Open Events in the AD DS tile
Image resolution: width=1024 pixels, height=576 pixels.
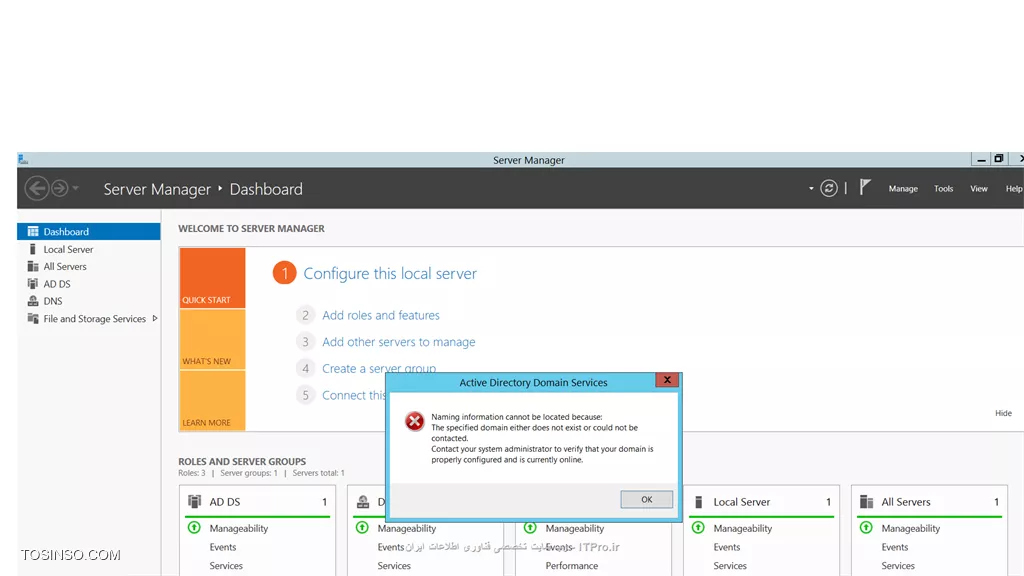(x=223, y=547)
